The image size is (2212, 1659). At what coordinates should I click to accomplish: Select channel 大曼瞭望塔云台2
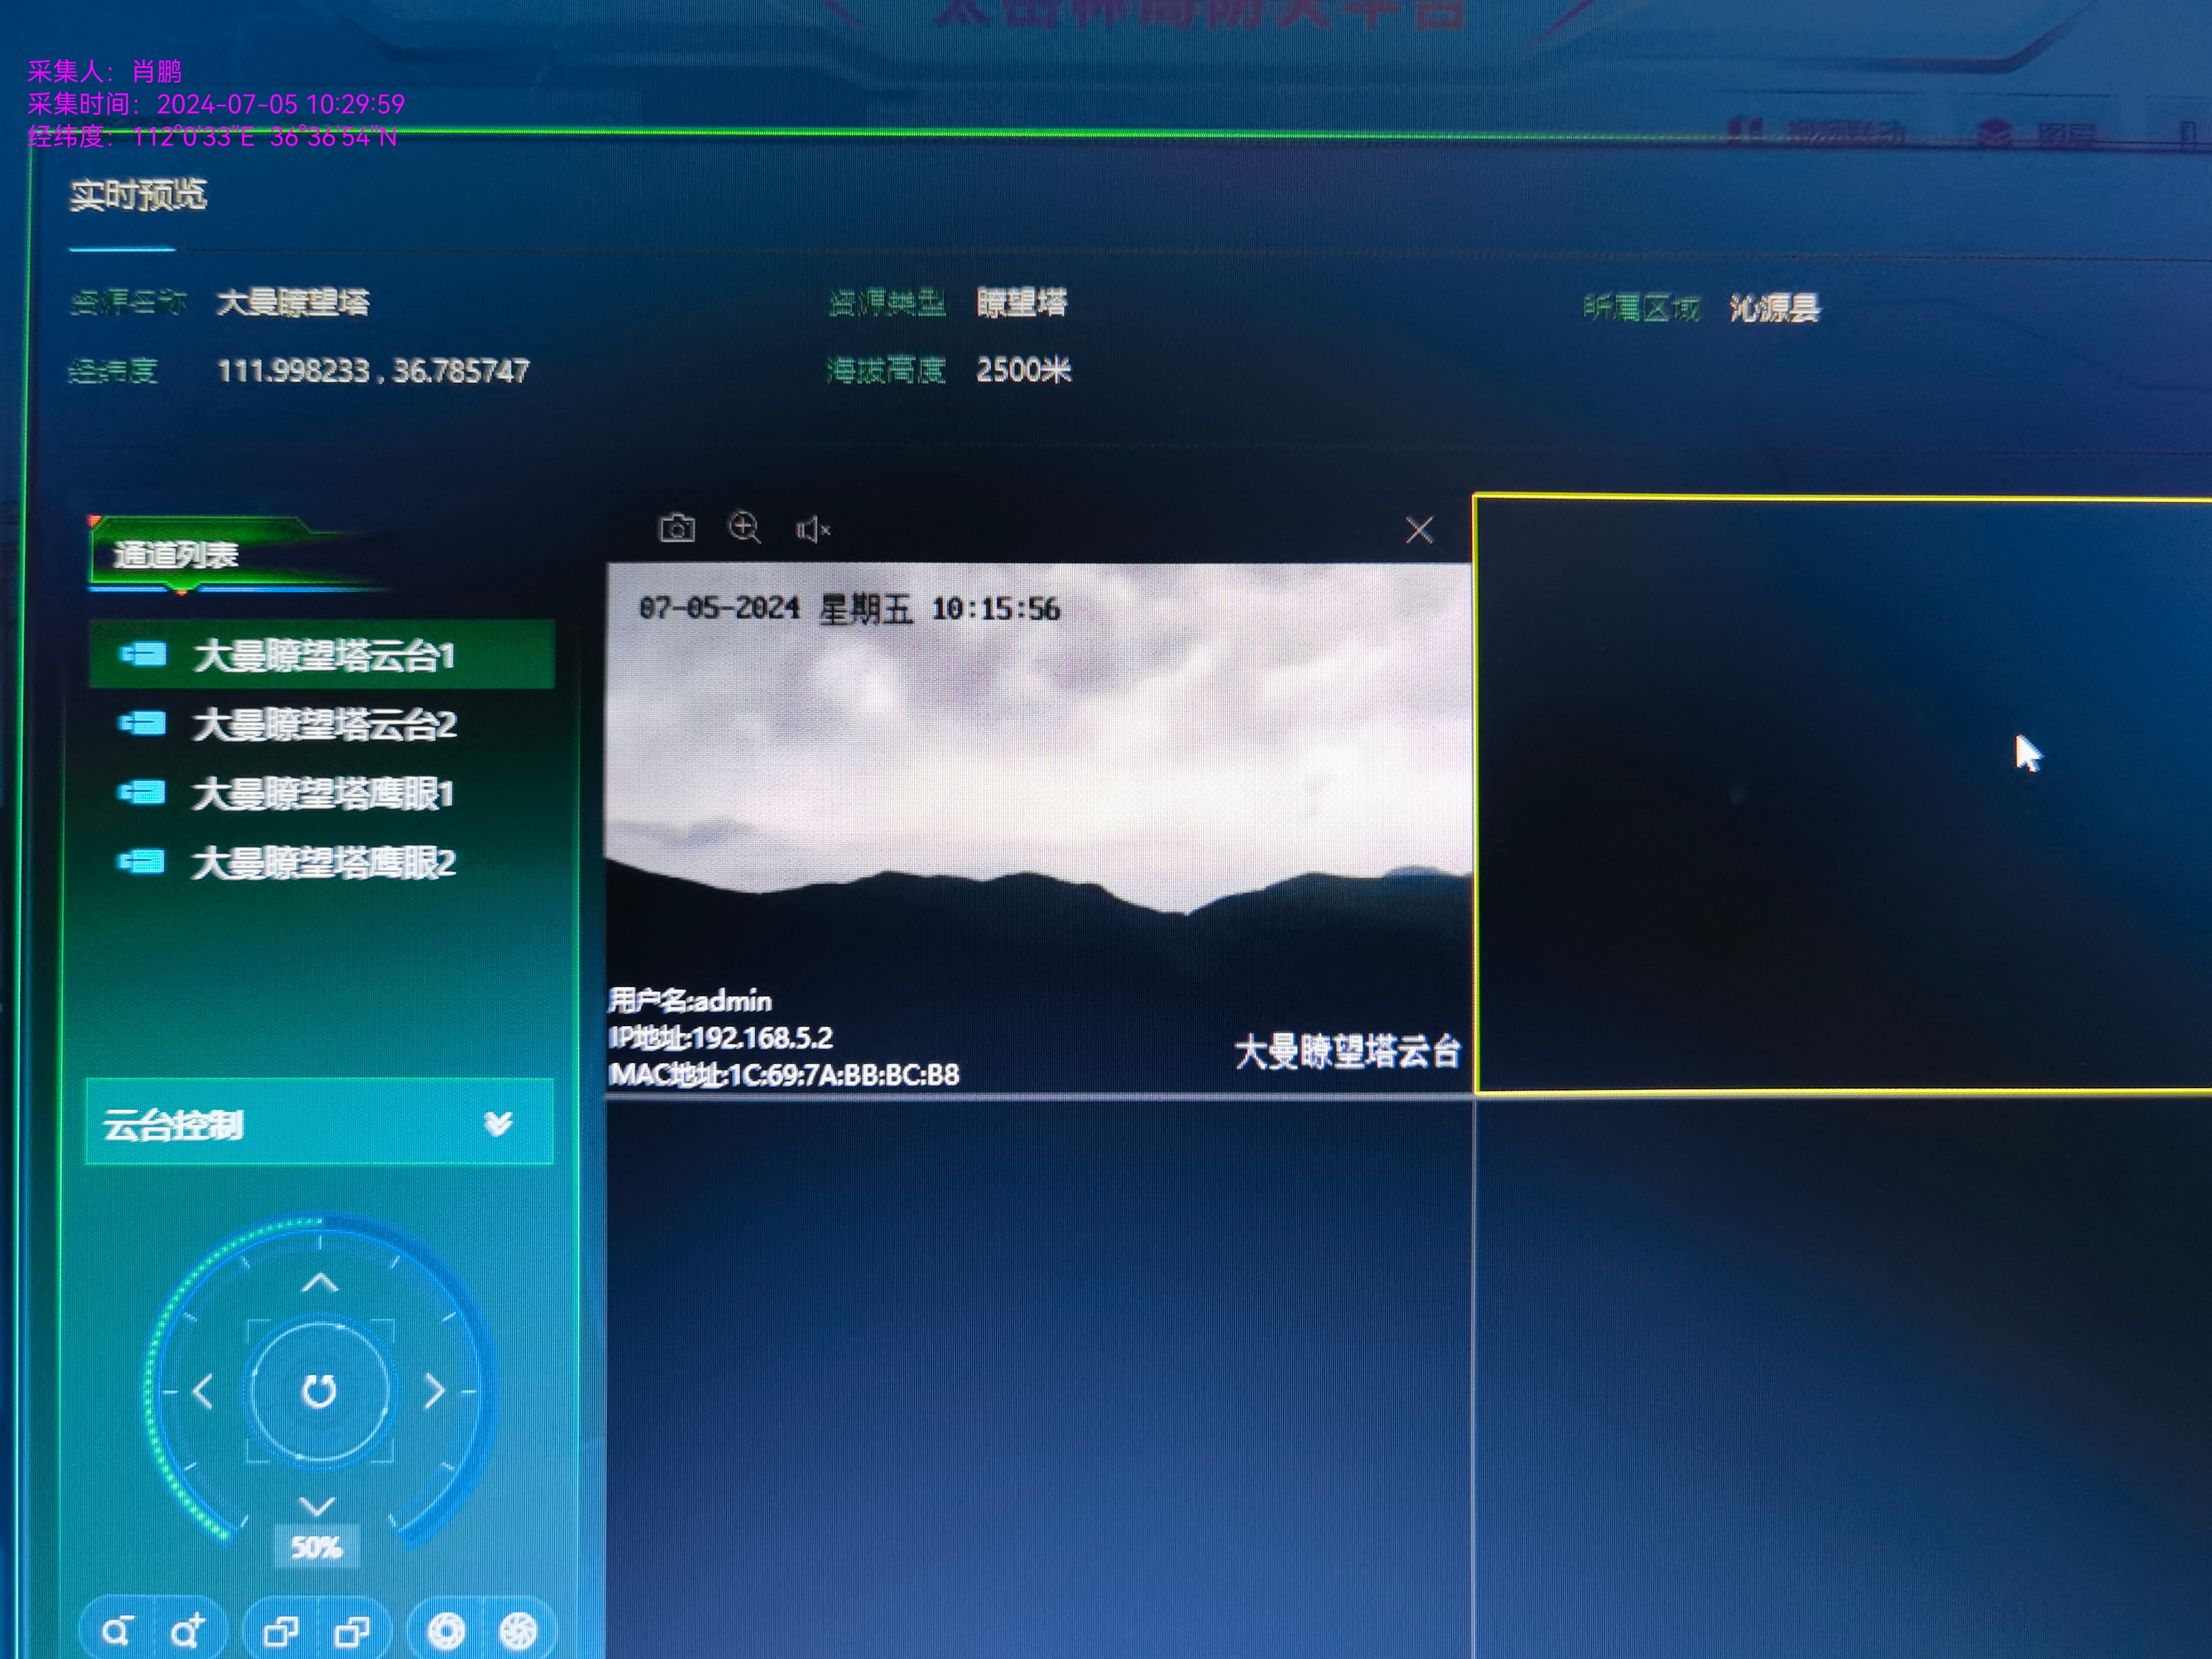click(x=323, y=725)
